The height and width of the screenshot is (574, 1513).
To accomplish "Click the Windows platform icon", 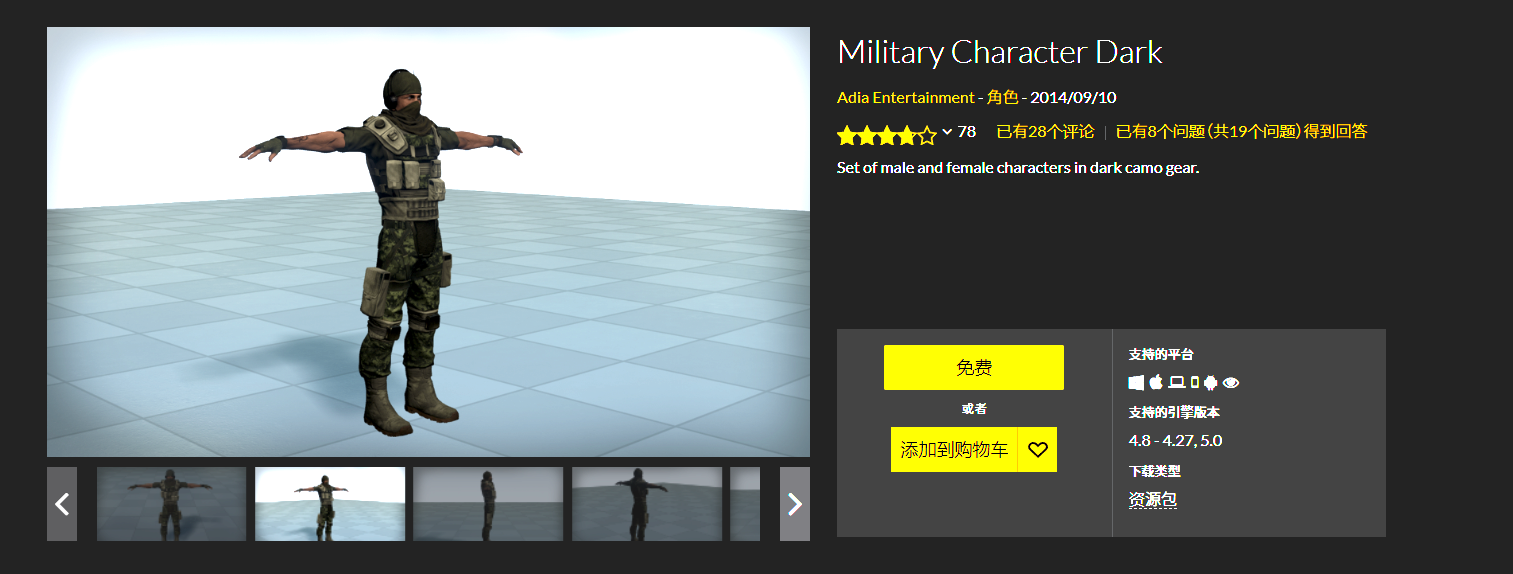I will coord(1136,382).
